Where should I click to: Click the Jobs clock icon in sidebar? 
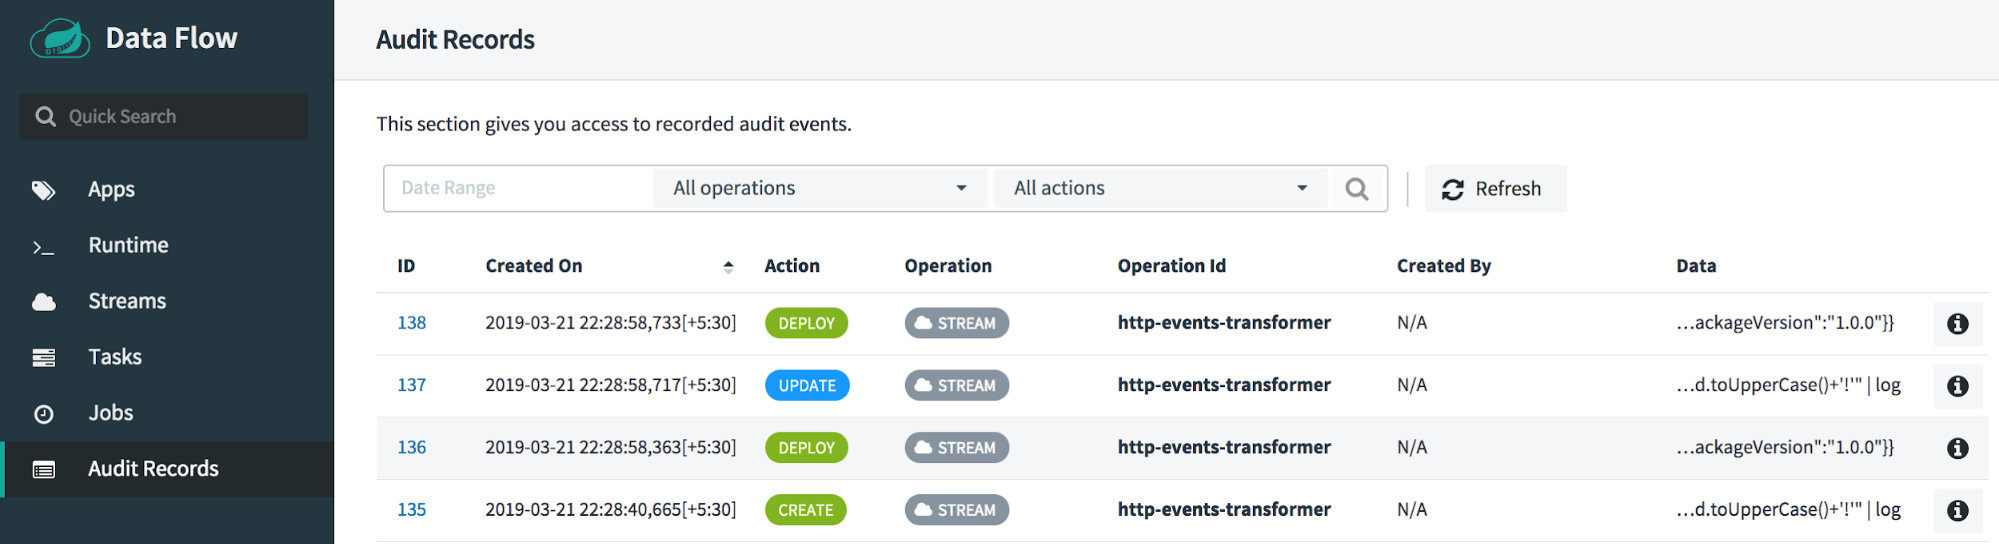click(x=44, y=414)
